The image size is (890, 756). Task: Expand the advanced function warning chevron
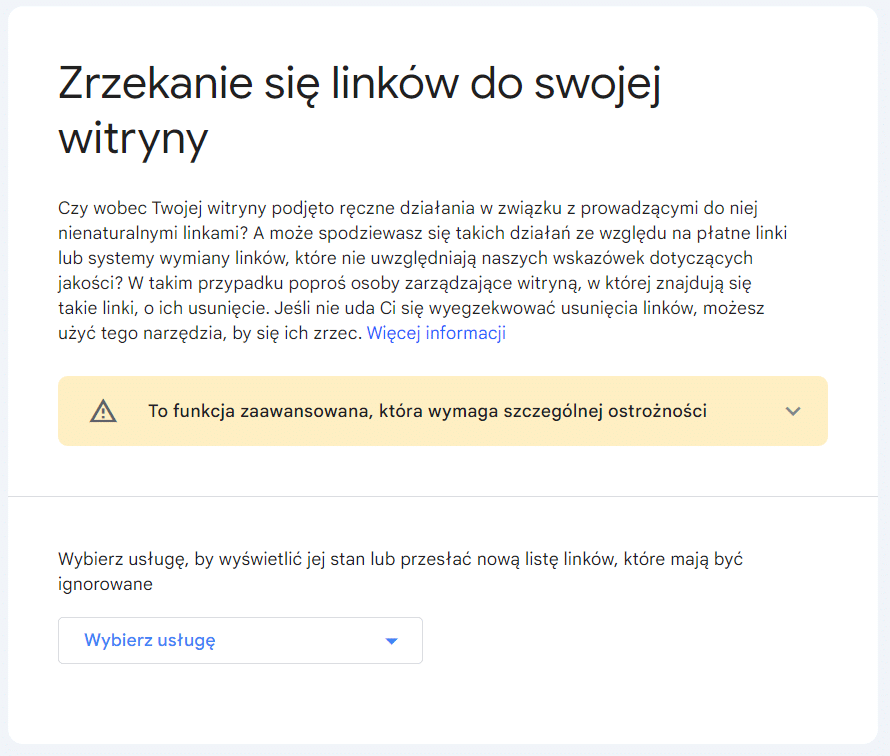coord(793,411)
